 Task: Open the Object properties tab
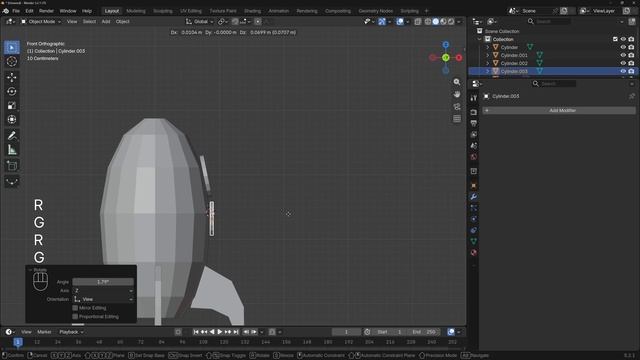point(473,186)
